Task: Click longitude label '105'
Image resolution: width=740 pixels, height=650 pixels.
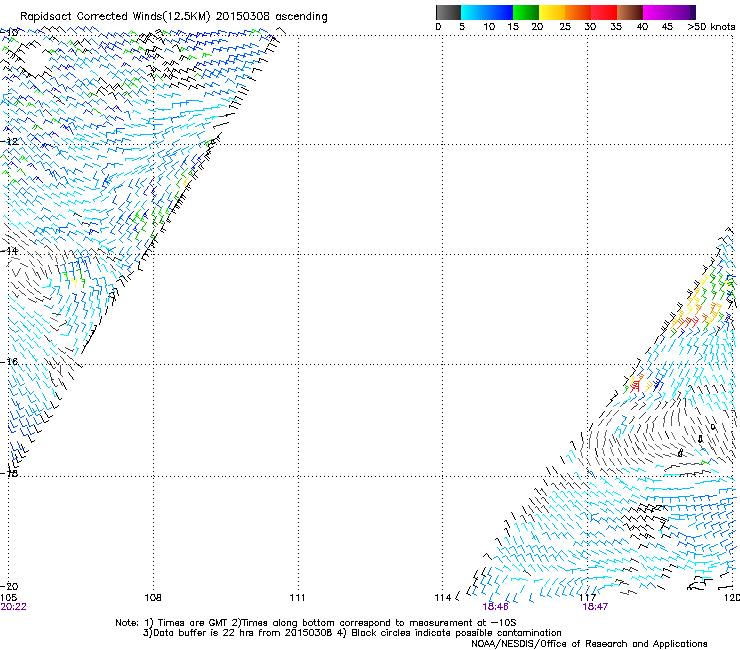Action: (x=8, y=598)
